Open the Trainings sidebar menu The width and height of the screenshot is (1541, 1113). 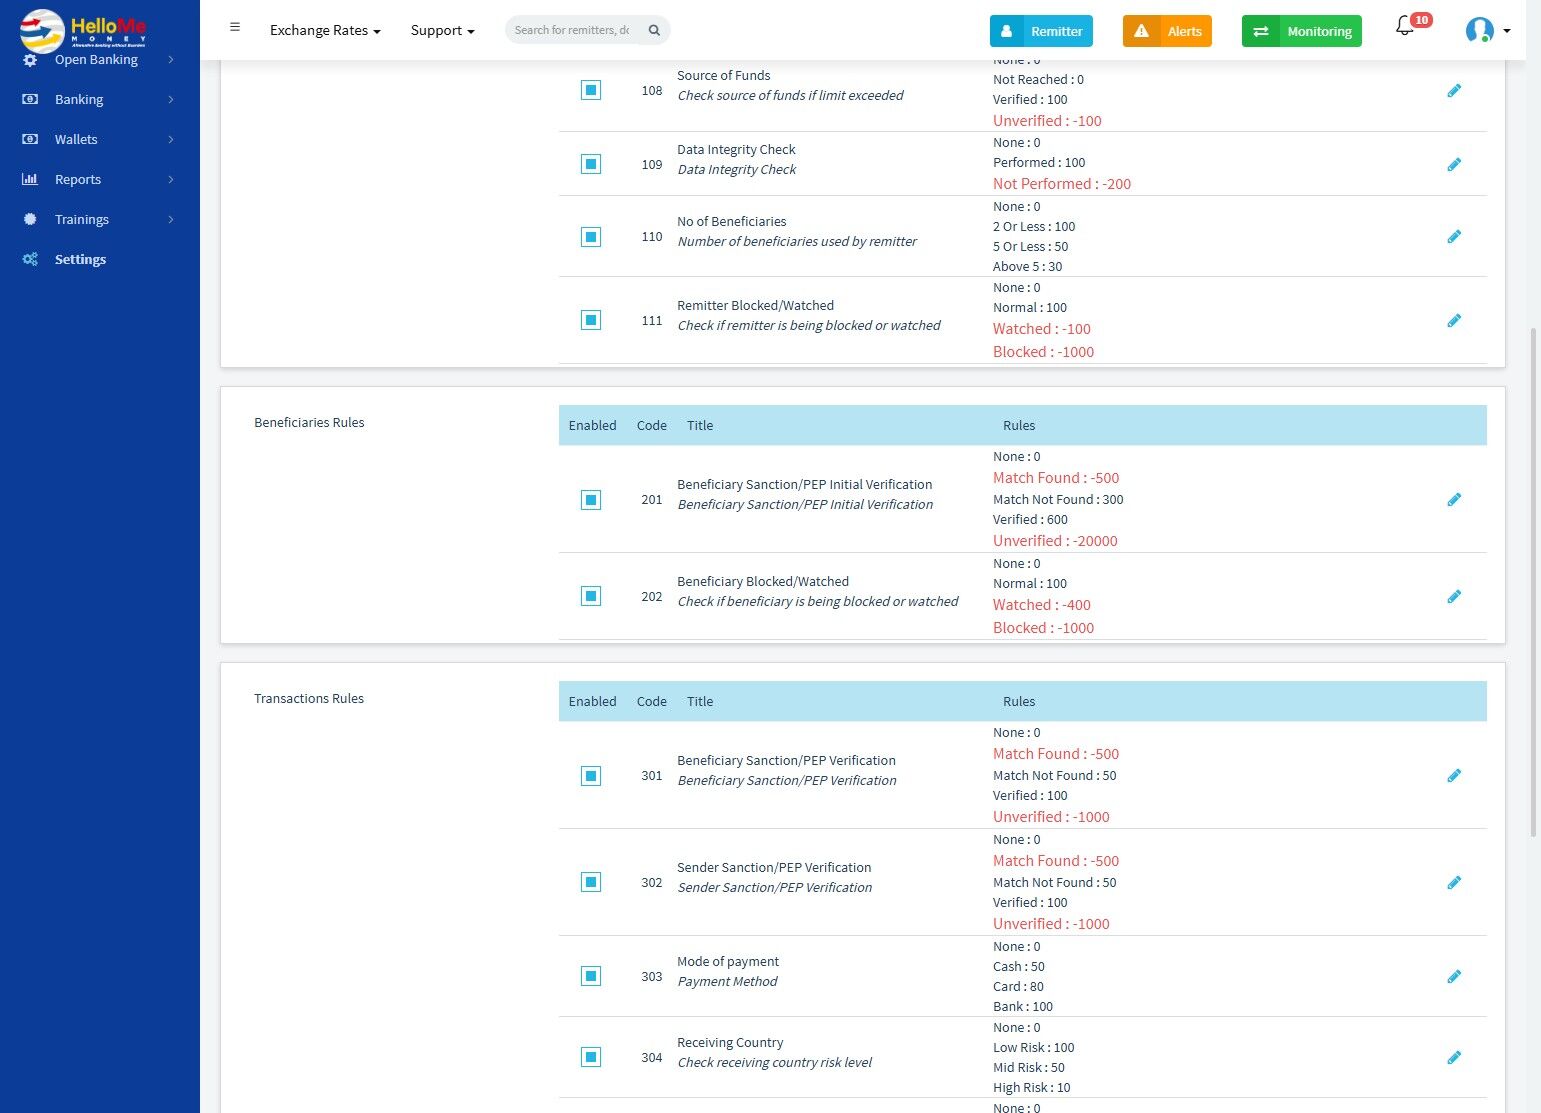point(100,219)
